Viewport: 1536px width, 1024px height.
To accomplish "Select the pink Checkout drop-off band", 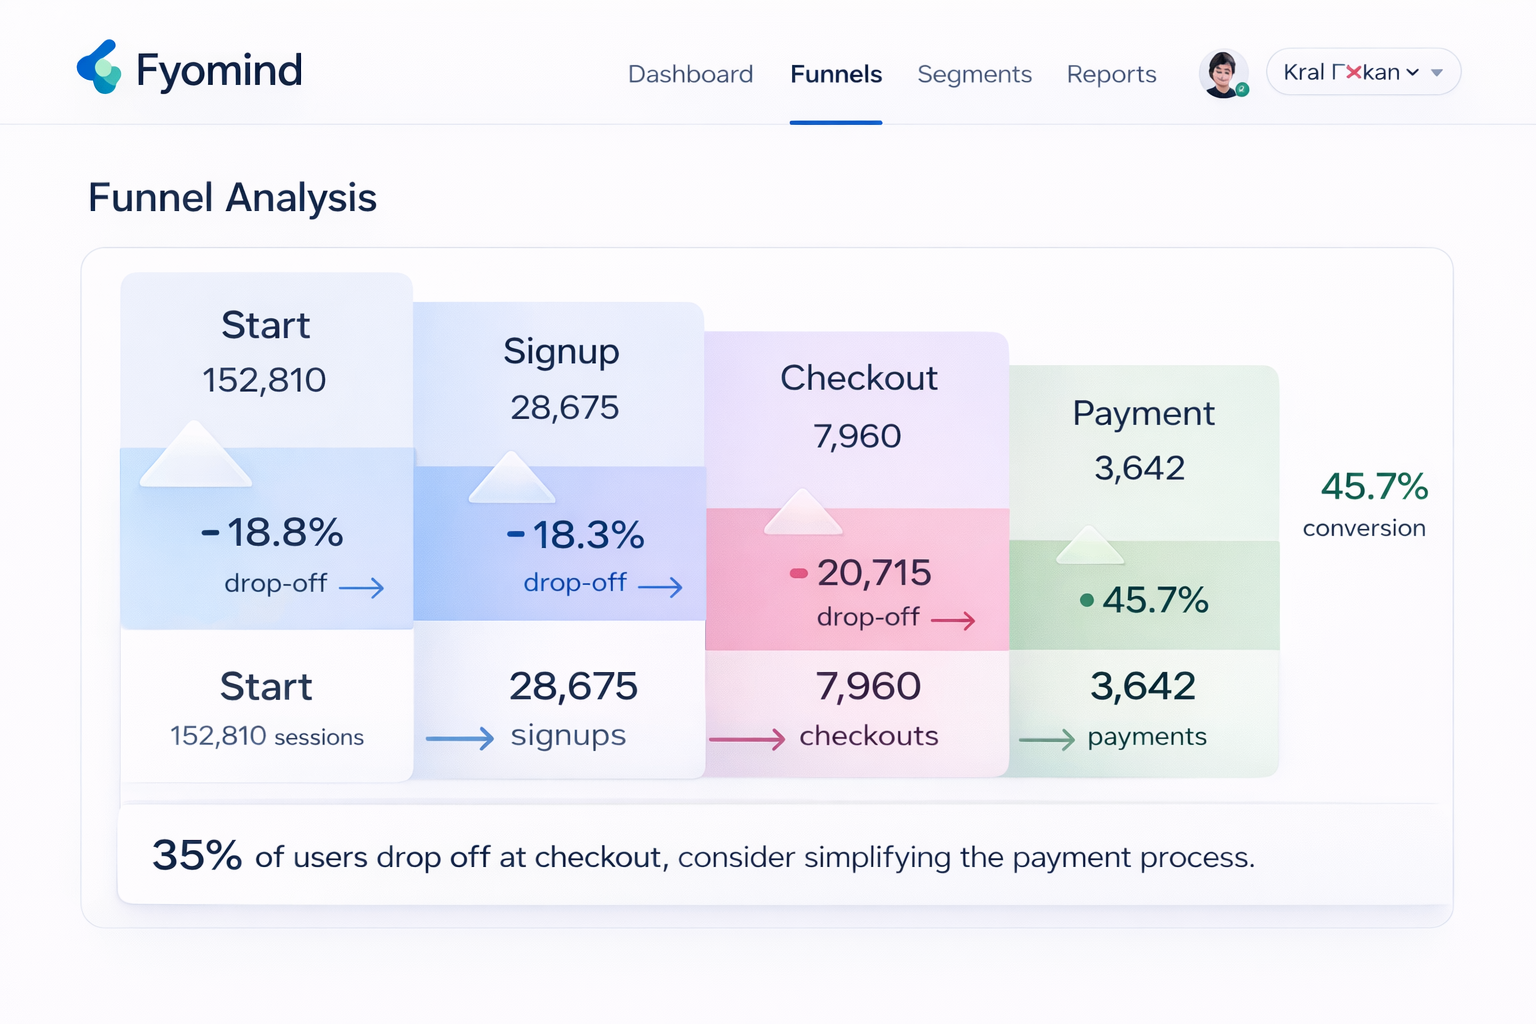I will (x=857, y=579).
